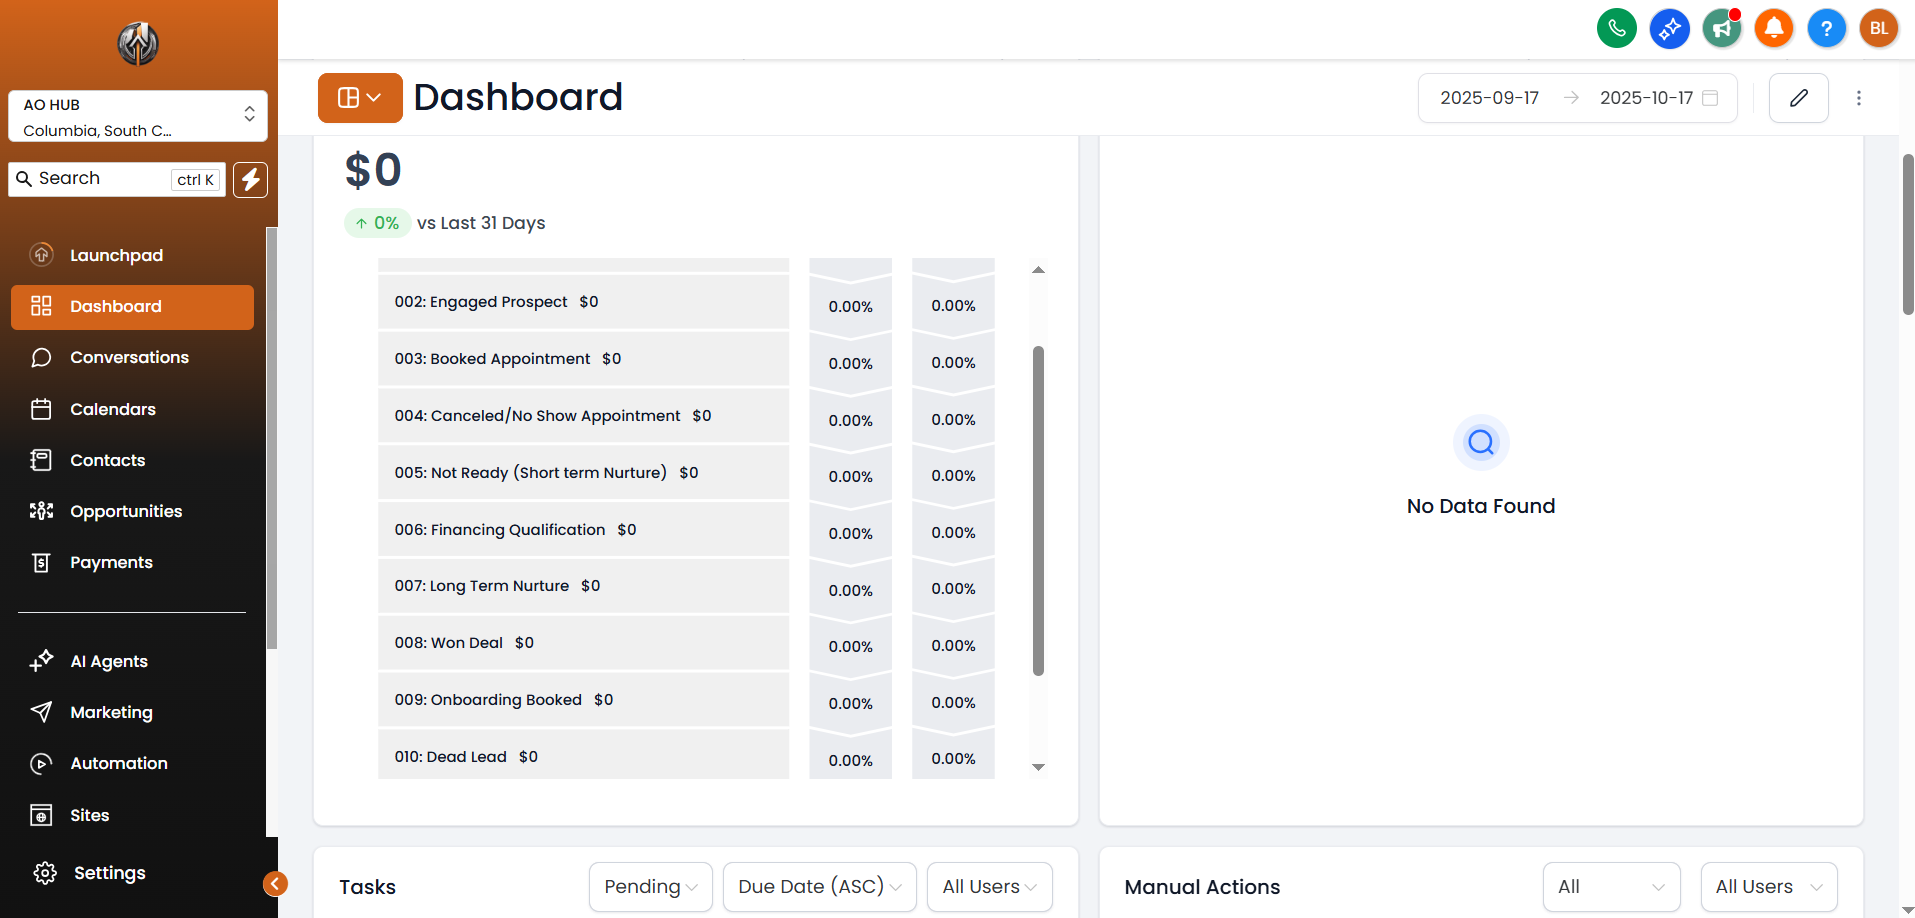Click the funnel list scrollbar thumb
The height and width of the screenshot is (918, 1915).
point(1038,510)
